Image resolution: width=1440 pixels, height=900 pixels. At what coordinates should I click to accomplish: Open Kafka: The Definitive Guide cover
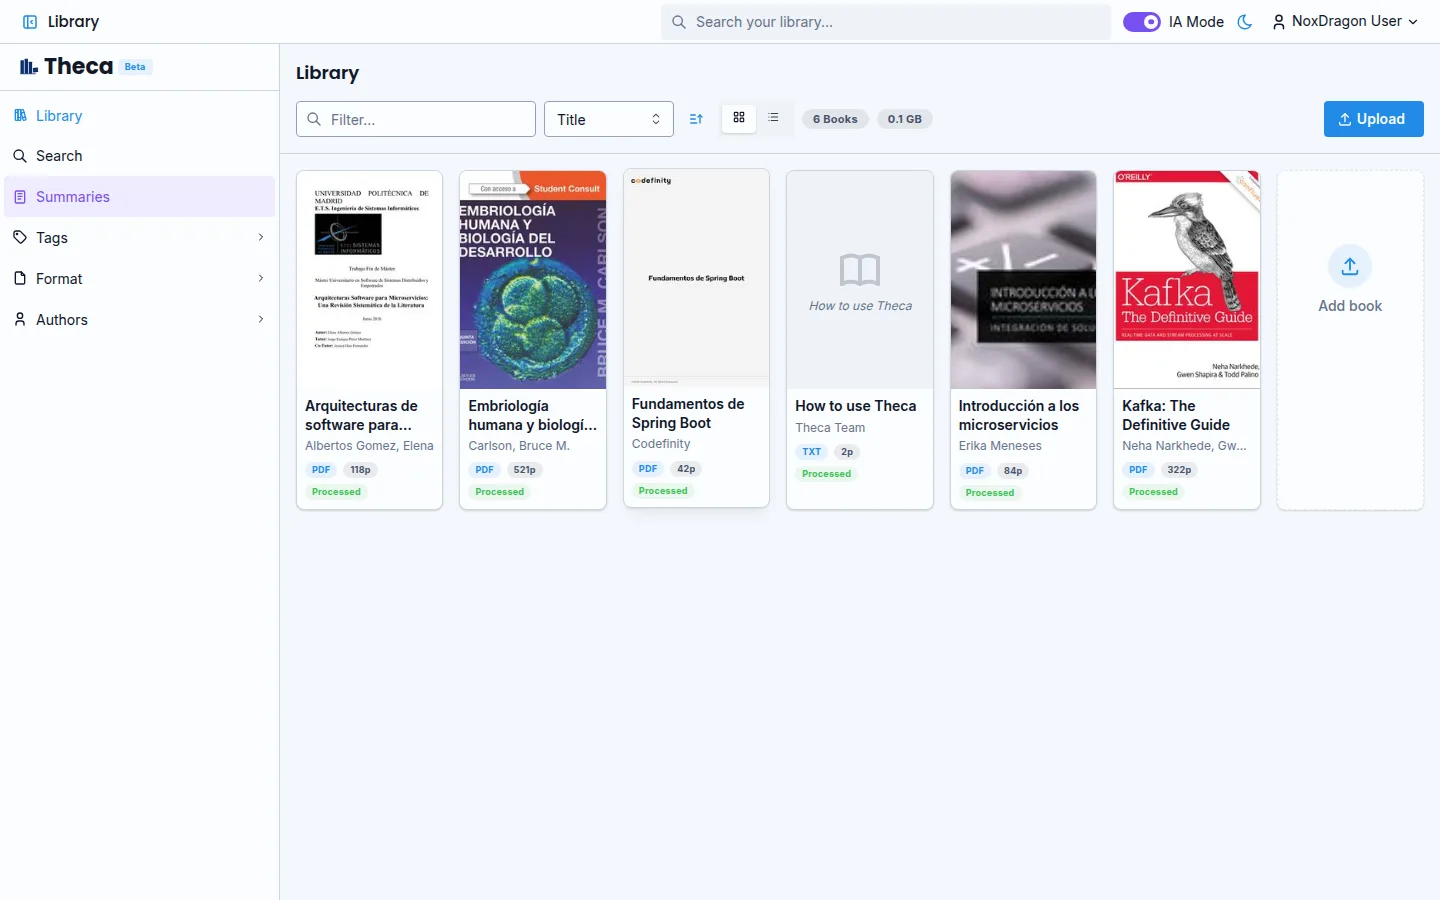coord(1187,280)
